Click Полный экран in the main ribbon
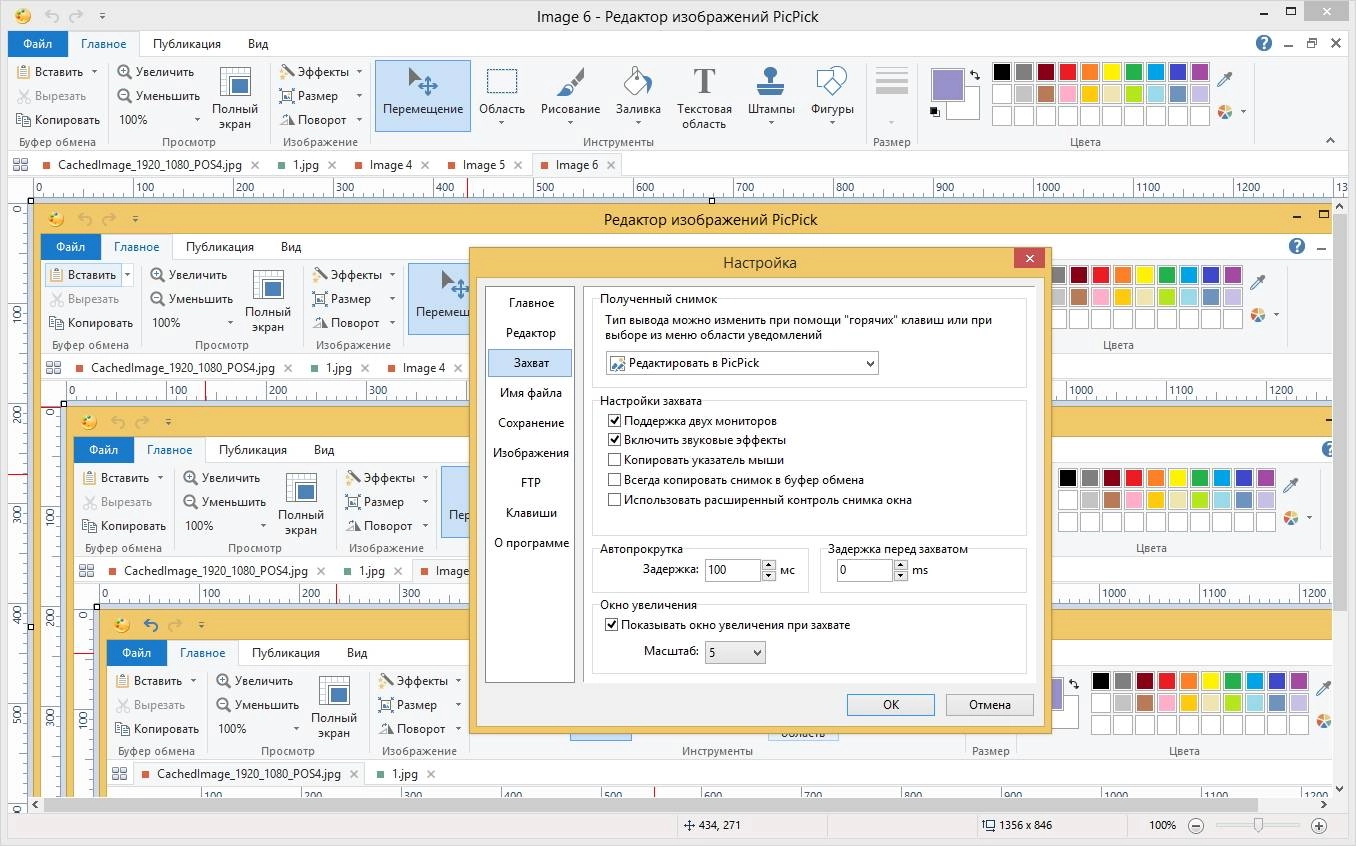This screenshot has height=846, width=1356. (x=235, y=96)
